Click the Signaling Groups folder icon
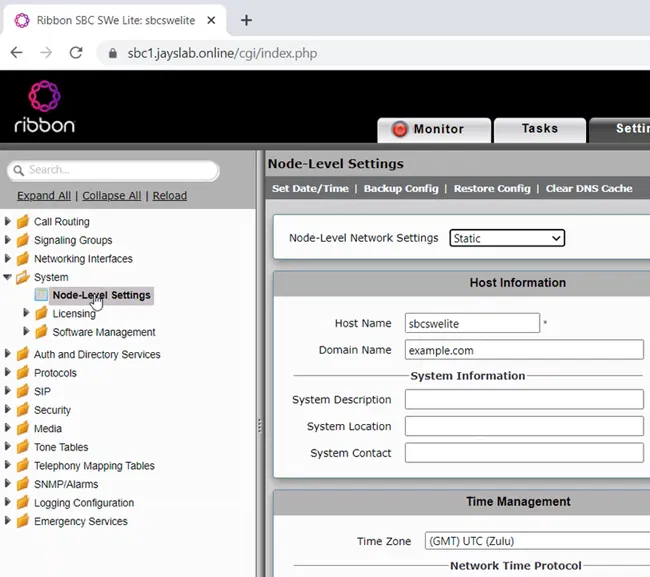This screenshot has height=577, width=650. 23,240
